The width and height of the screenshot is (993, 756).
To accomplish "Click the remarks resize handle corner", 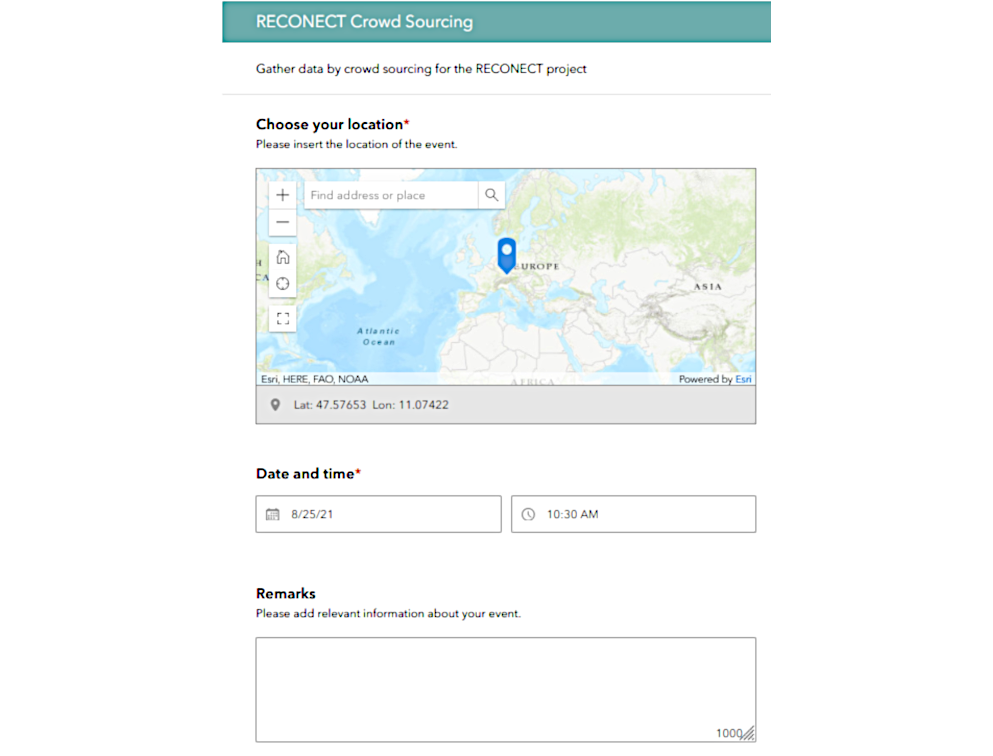I will [749, 734].
